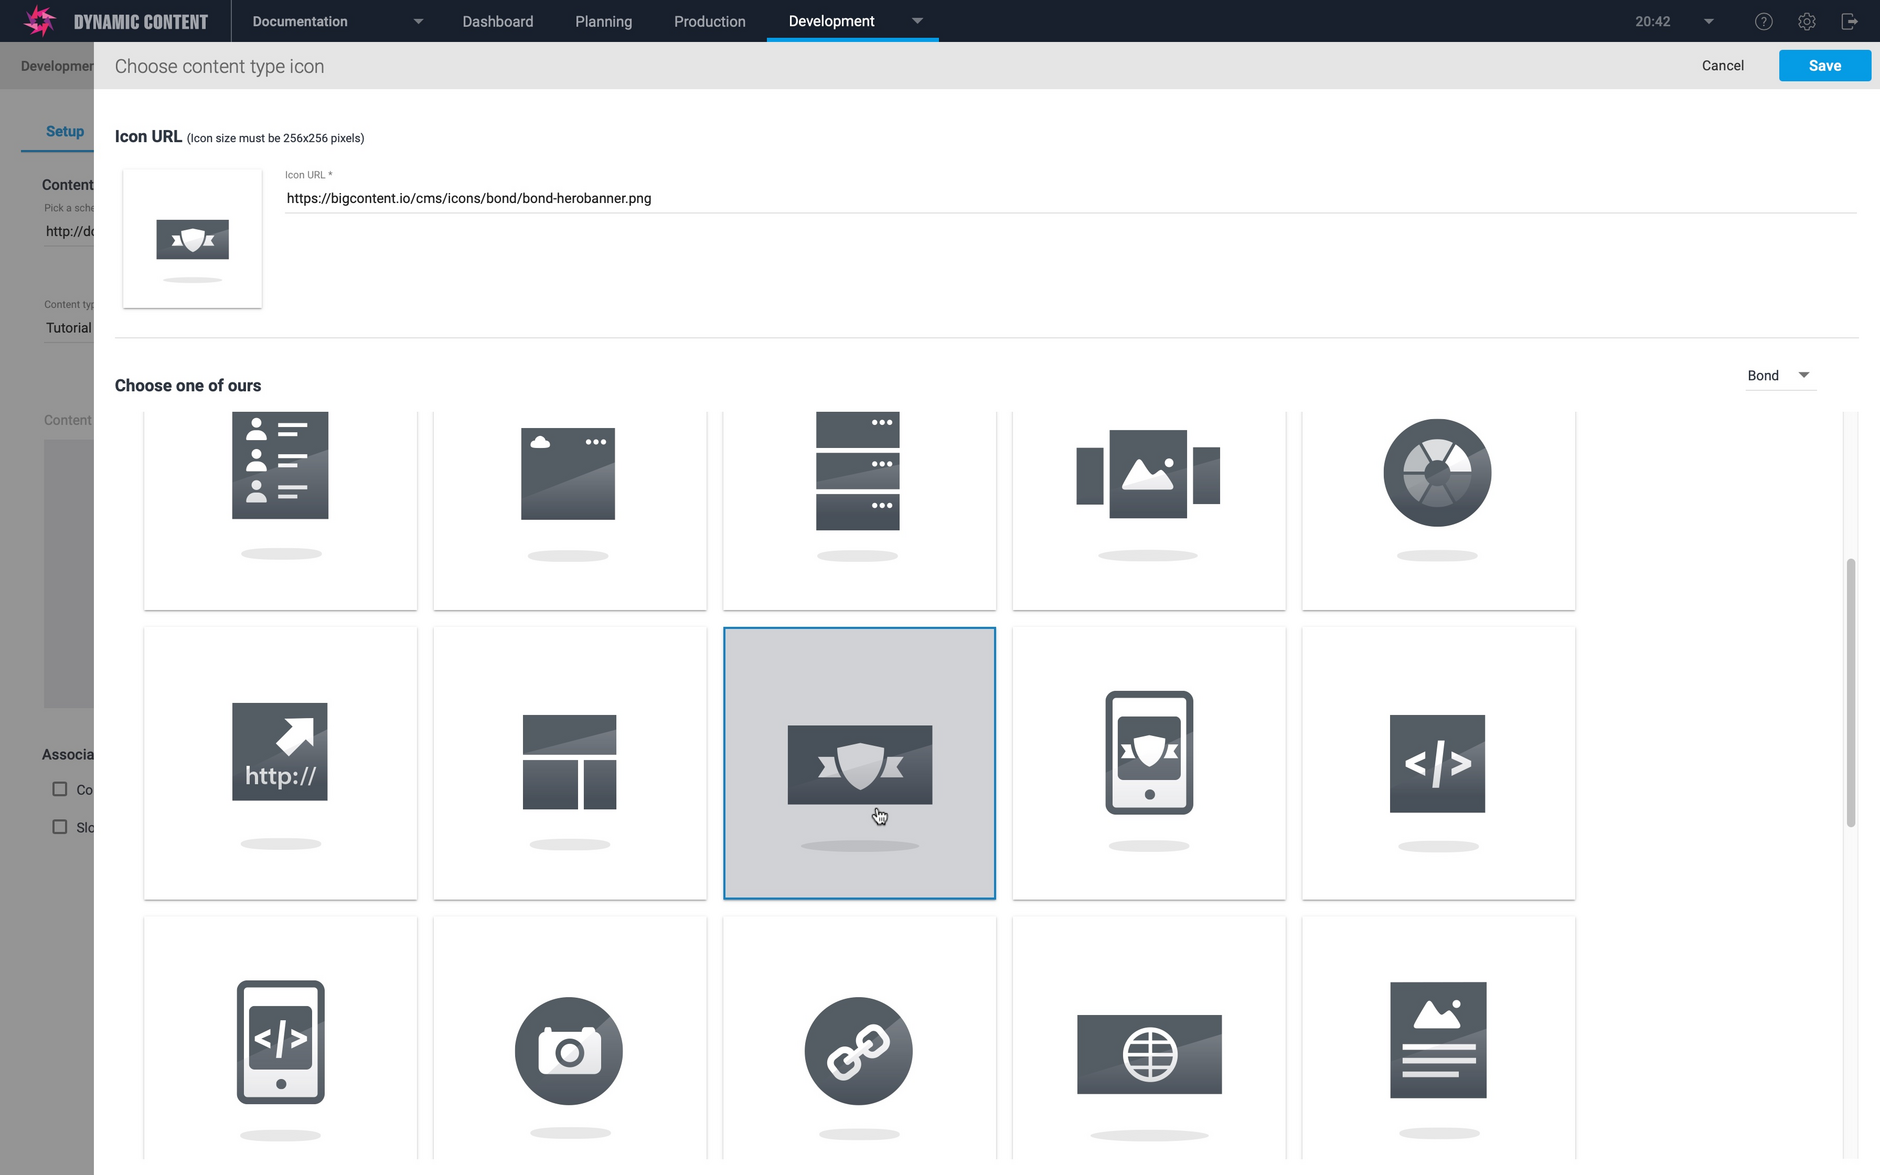Open the help menu in the top bar
This screenshot has height=1175, width=1880.
1763,21
